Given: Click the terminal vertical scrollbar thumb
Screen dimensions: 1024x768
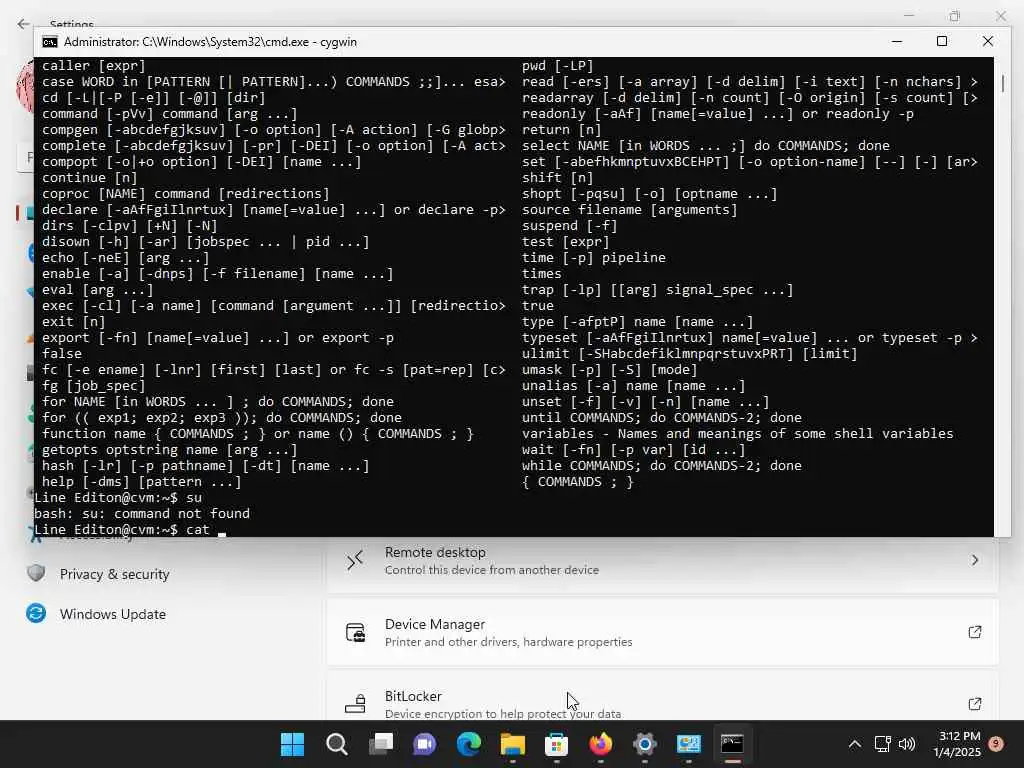Looking at the screenshot, I should click(x=1002, y=83).
